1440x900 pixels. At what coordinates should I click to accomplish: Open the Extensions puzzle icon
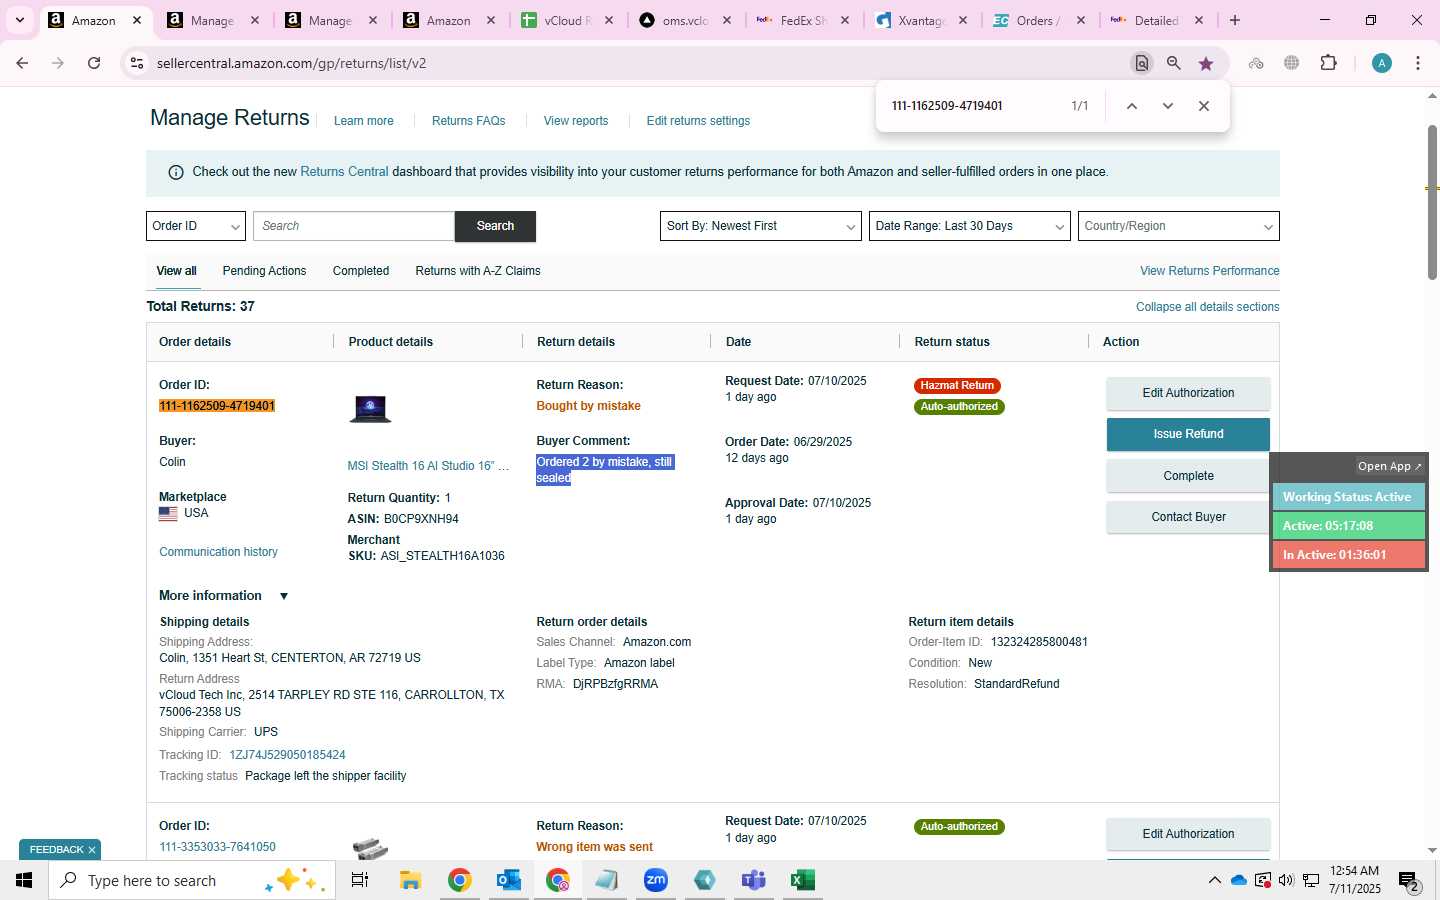click(x=1328, y=63)
